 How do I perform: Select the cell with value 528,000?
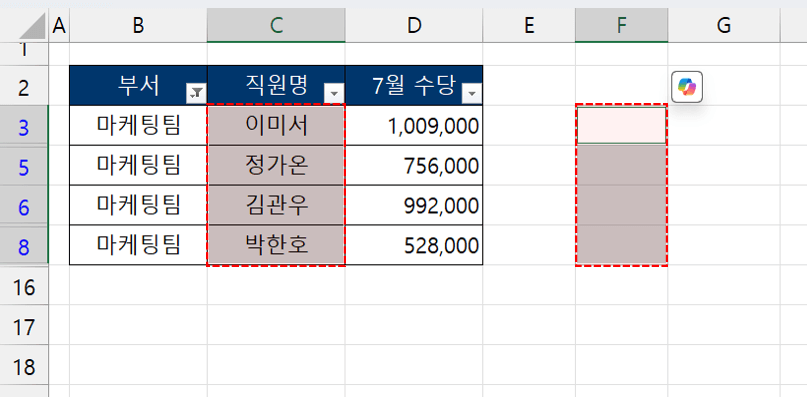tap(414, 245)
